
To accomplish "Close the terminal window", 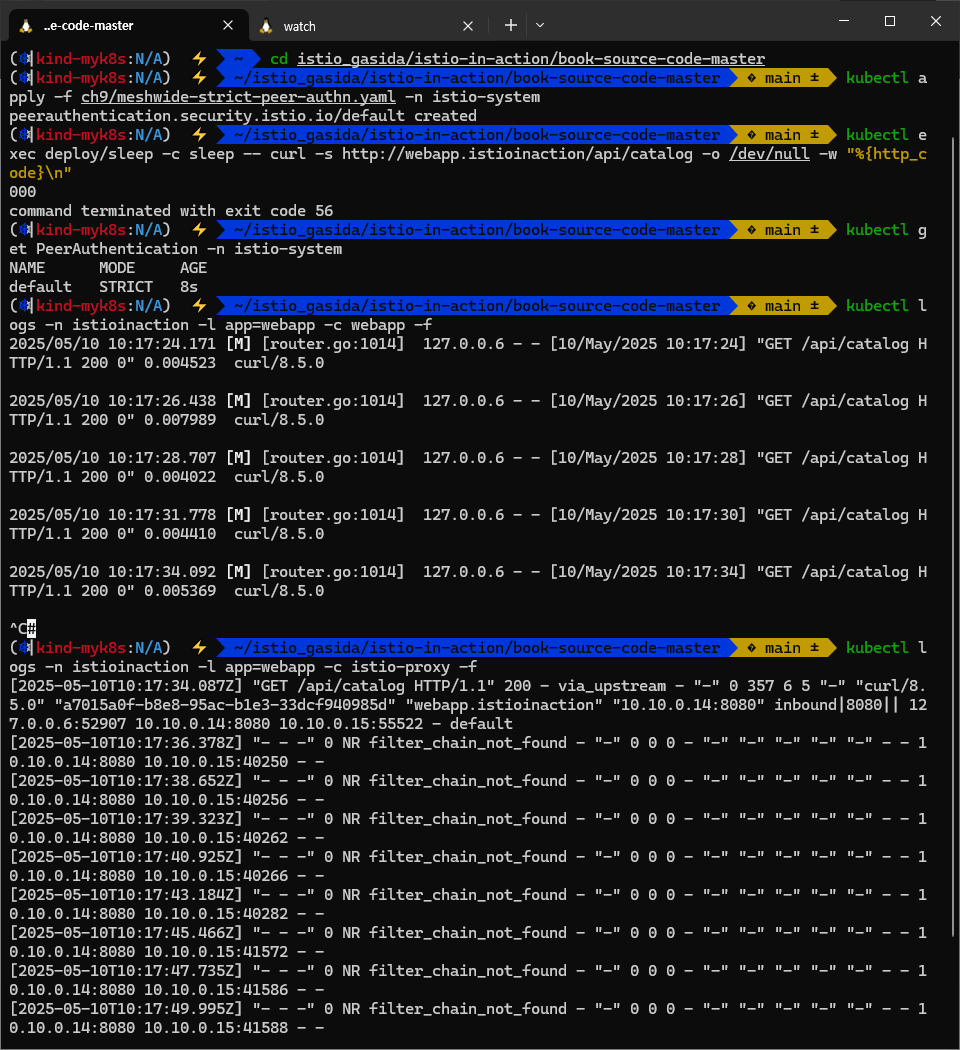I will [936, 21].
